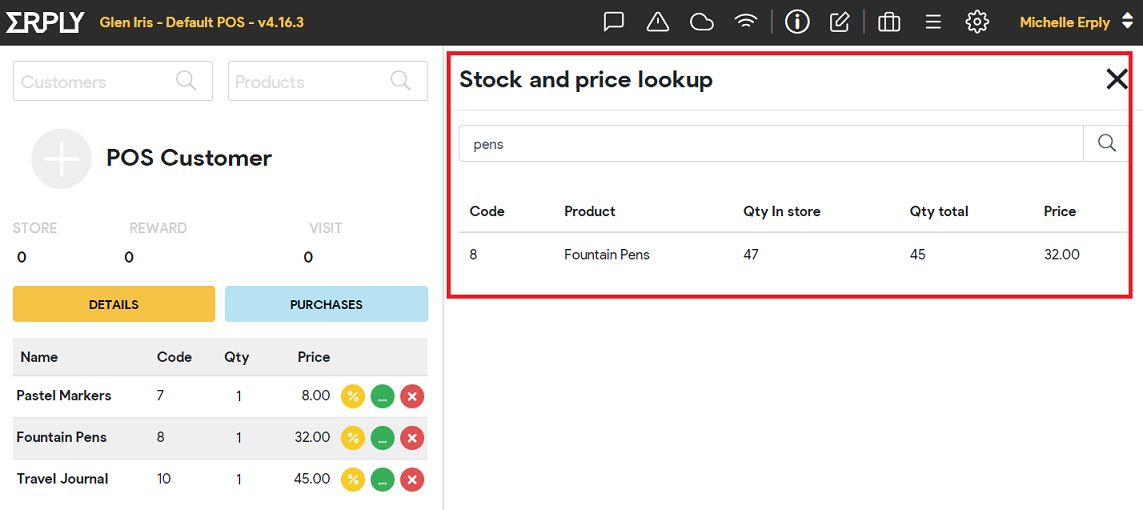Click the 32.00 price in lookup results
This screenshot has width=1143, height=510.
tap(1062, 255)
